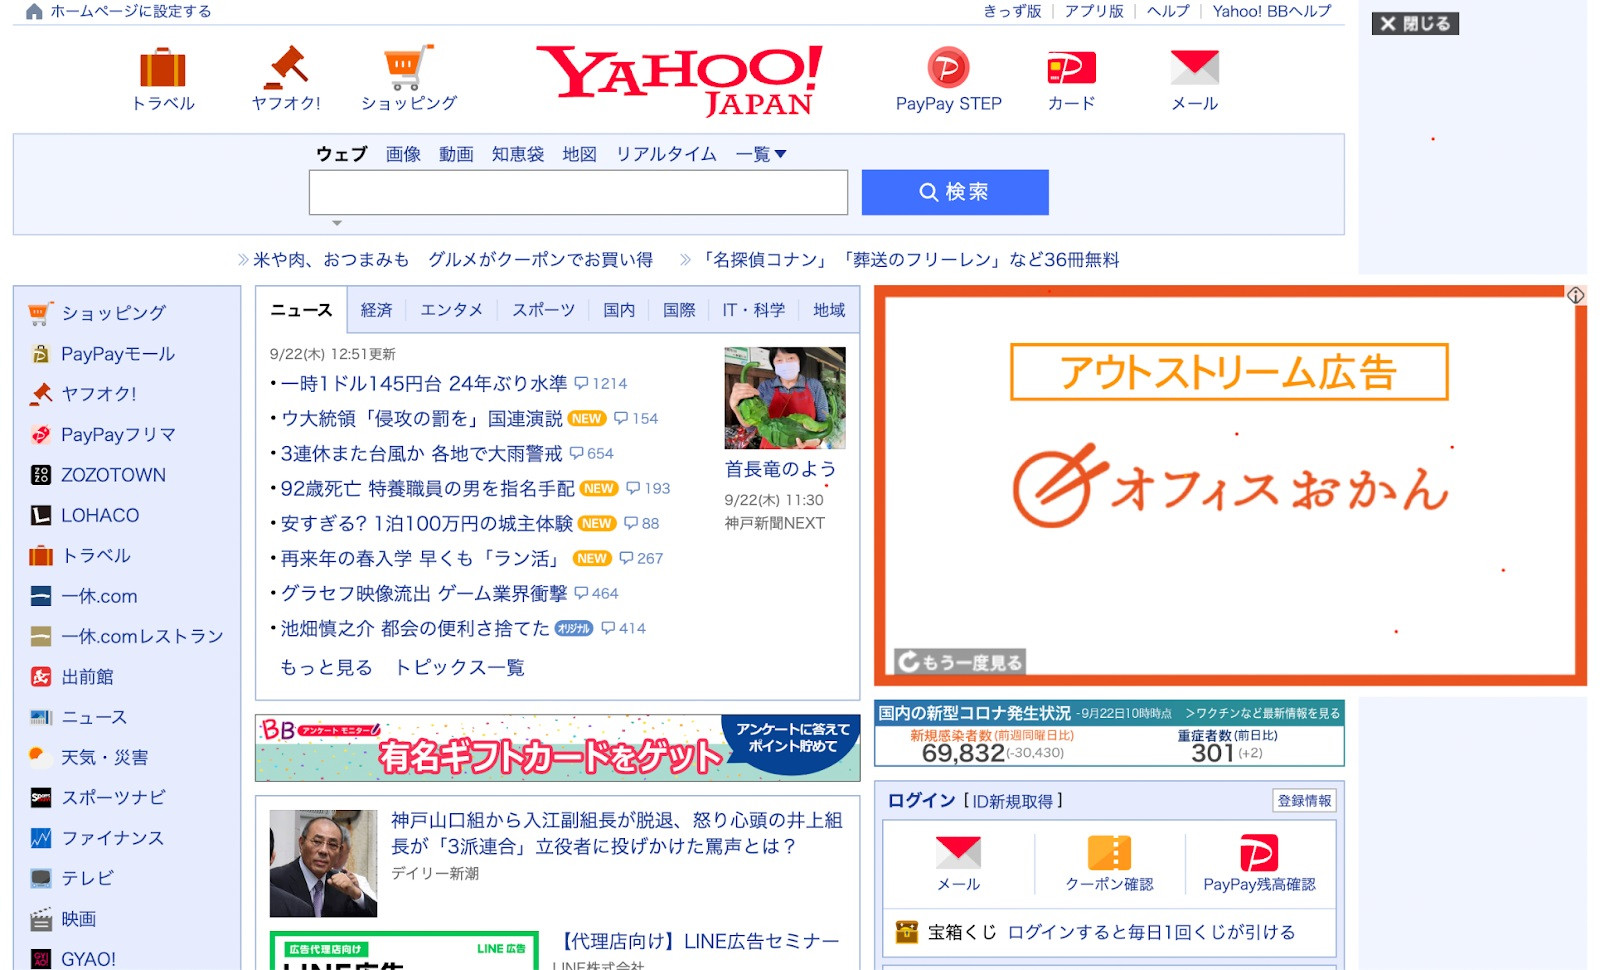
Task: Click the 閉じる close ad button
Action: coord(1415,23)
